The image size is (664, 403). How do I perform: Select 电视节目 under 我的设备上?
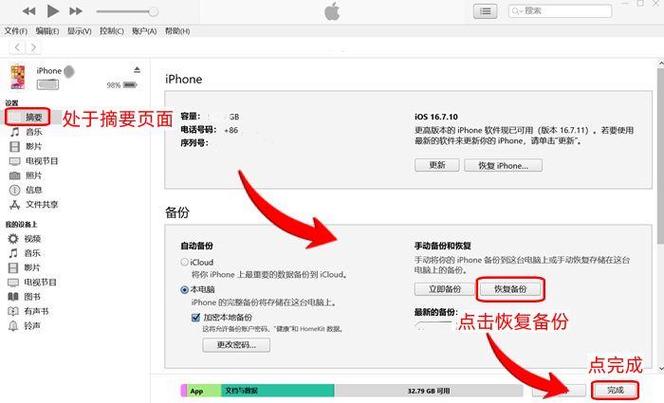[32, 282]
